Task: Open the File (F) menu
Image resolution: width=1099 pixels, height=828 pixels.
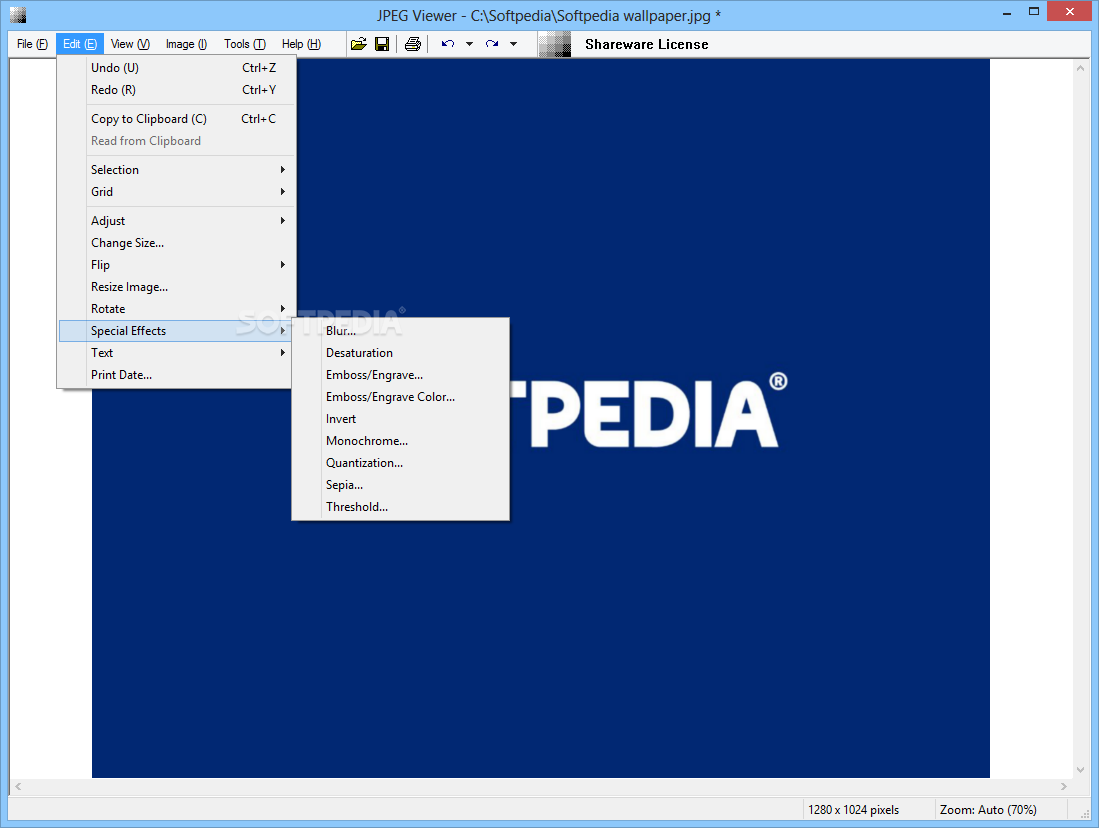Action: pyautogui.click(x=32, y=44)
